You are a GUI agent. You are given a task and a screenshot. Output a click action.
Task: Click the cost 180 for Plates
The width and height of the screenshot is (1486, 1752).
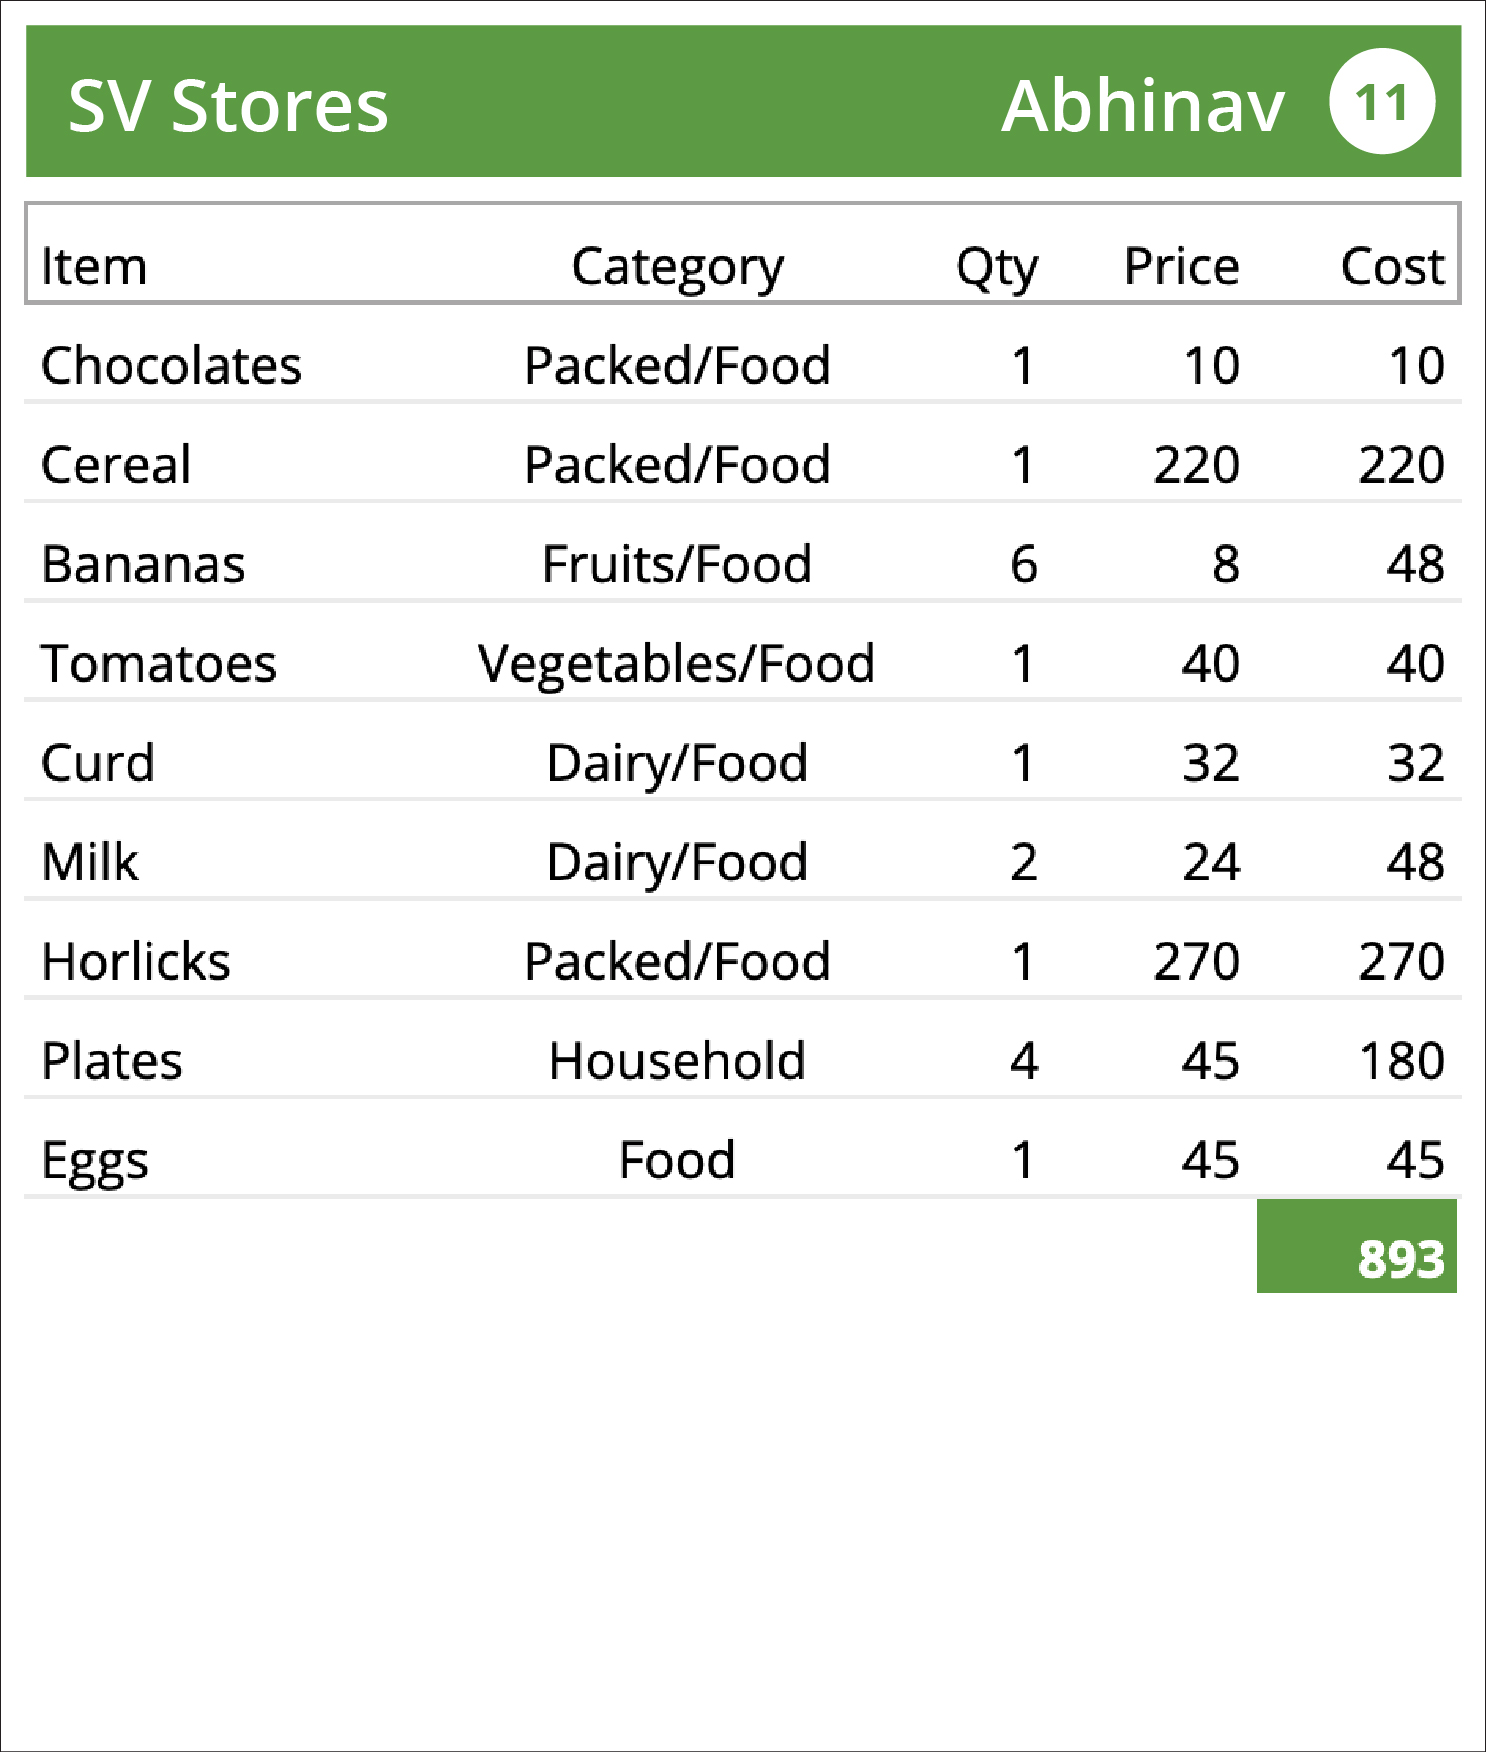pyautogui.click(x=1402, y=1060)
